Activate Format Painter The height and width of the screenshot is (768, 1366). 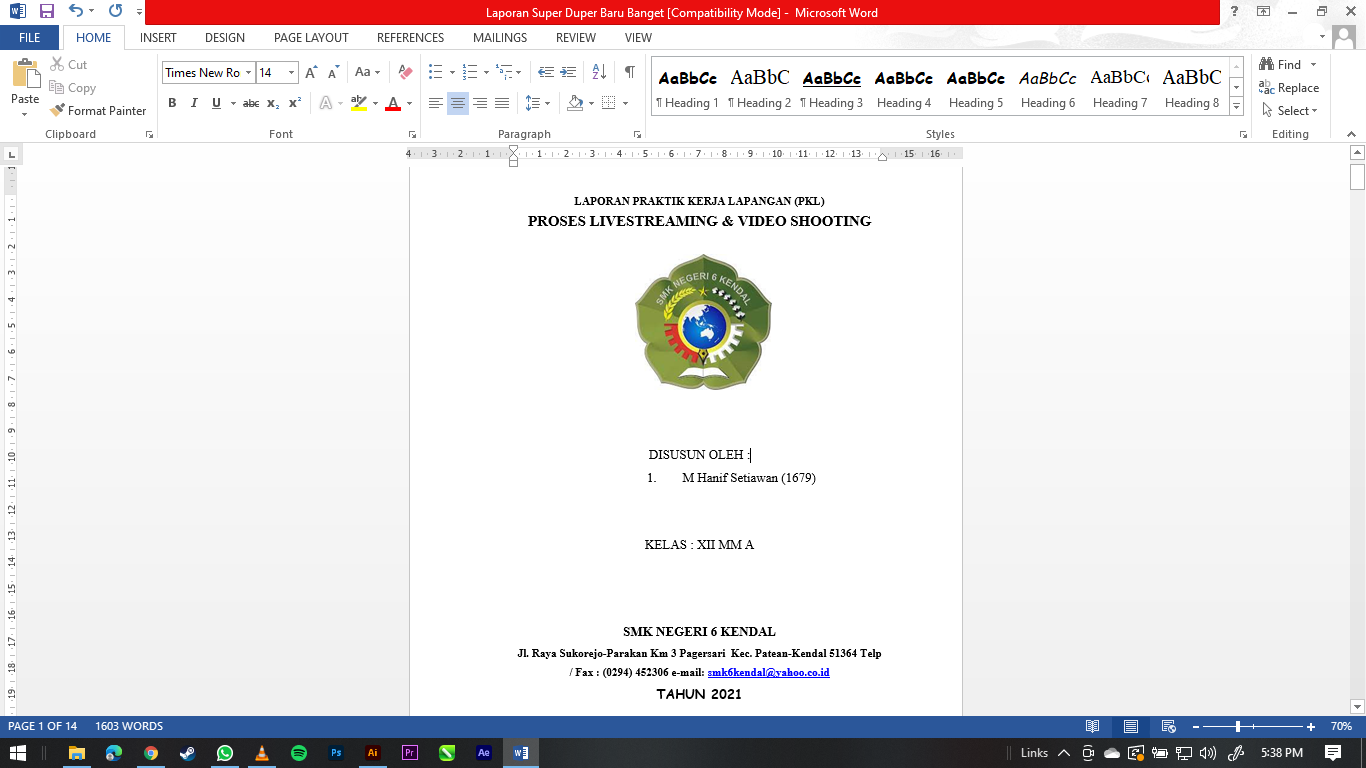[98, 110]
